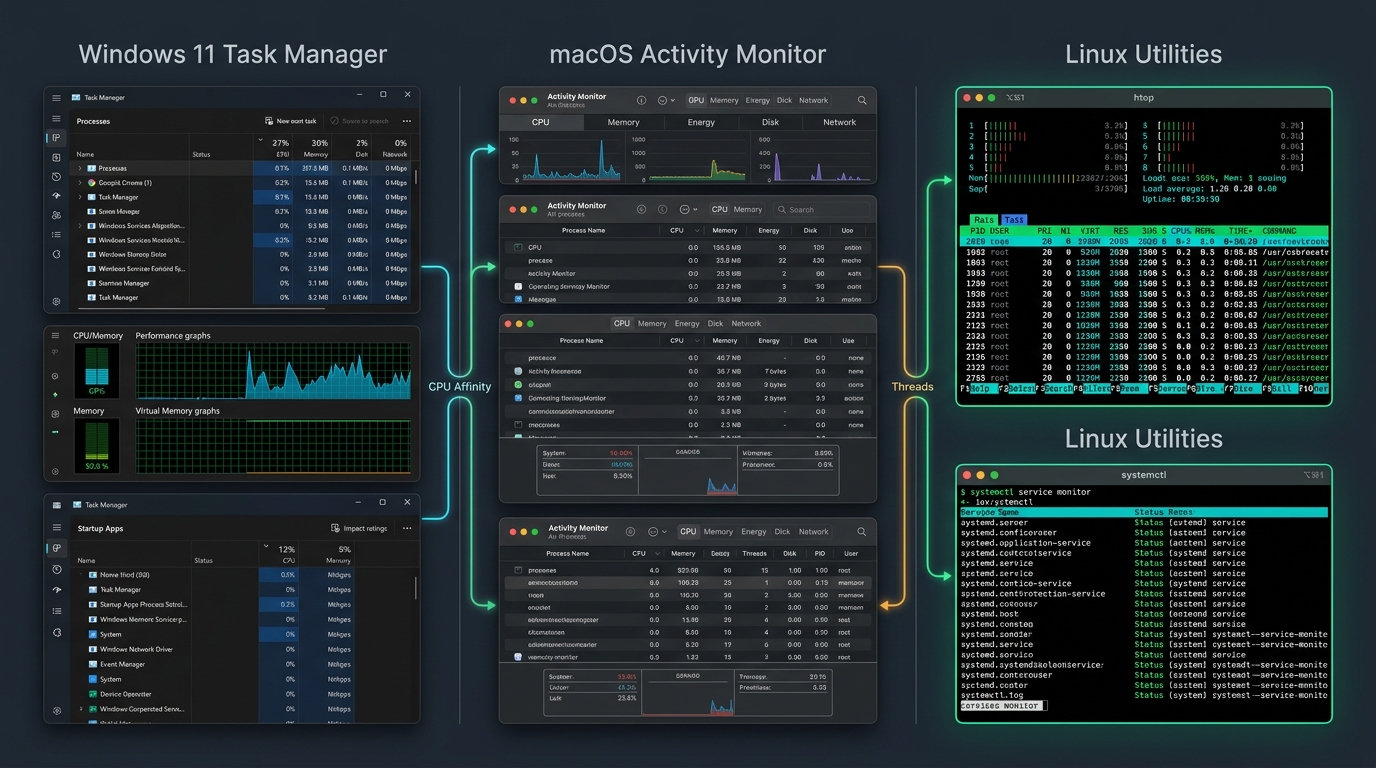
Task: Select CPU mini graph thumbnail in Performance panel
Action: point(97,372)
